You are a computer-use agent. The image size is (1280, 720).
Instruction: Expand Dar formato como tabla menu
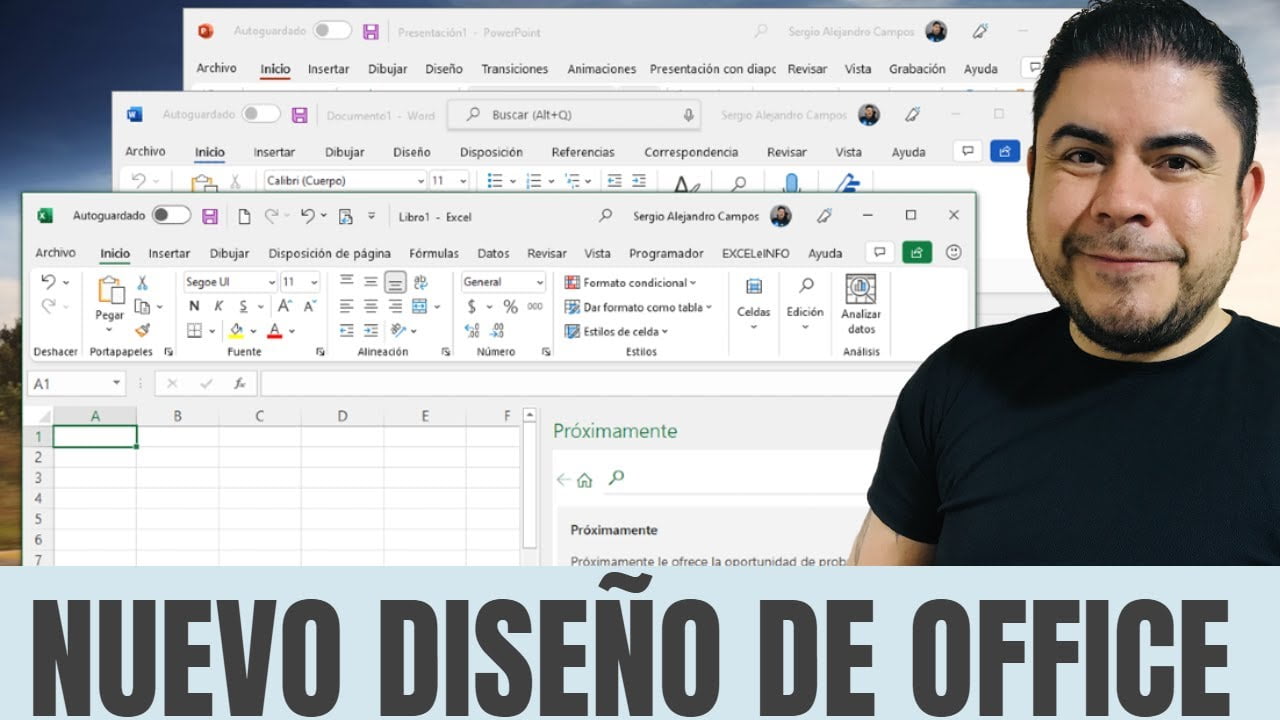coord(638,307)
